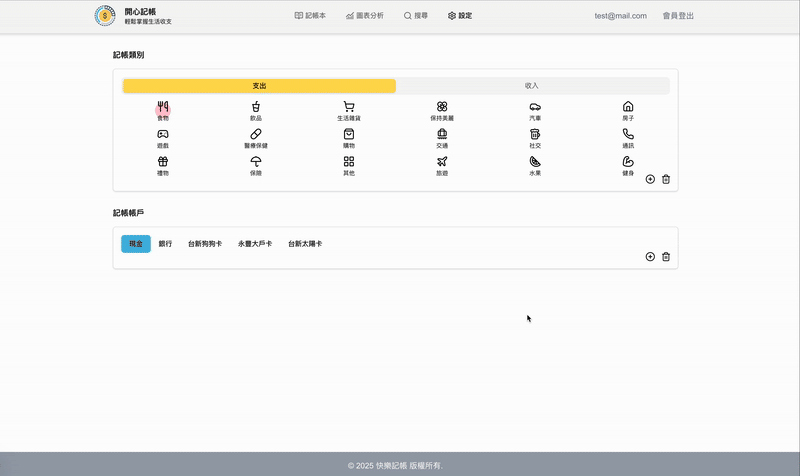Click the test@mail.com account email
This screenshot has width=800, height=476.
click(x=620, y=16)
